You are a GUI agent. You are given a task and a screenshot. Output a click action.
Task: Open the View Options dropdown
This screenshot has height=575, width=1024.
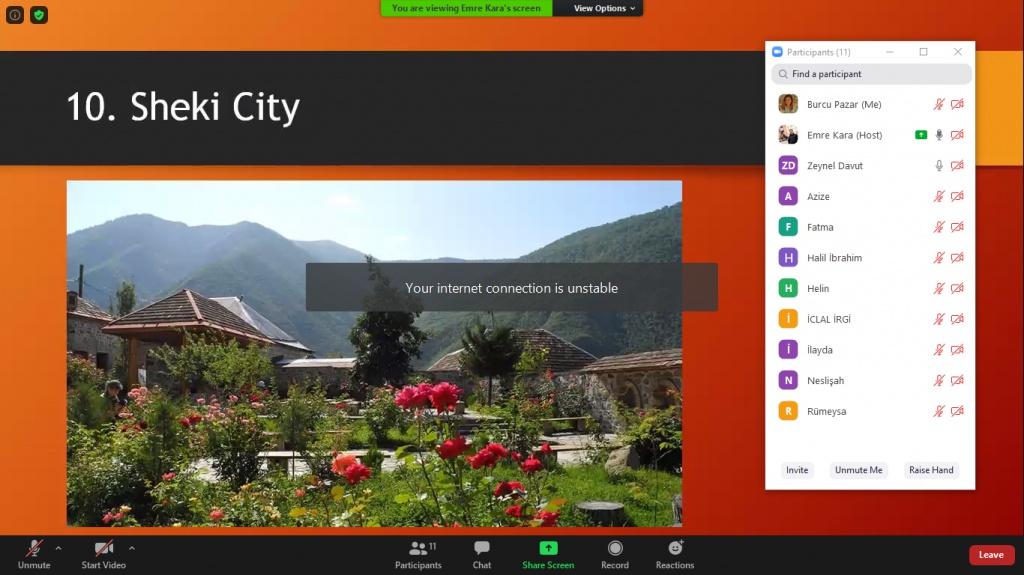point(604,8)
